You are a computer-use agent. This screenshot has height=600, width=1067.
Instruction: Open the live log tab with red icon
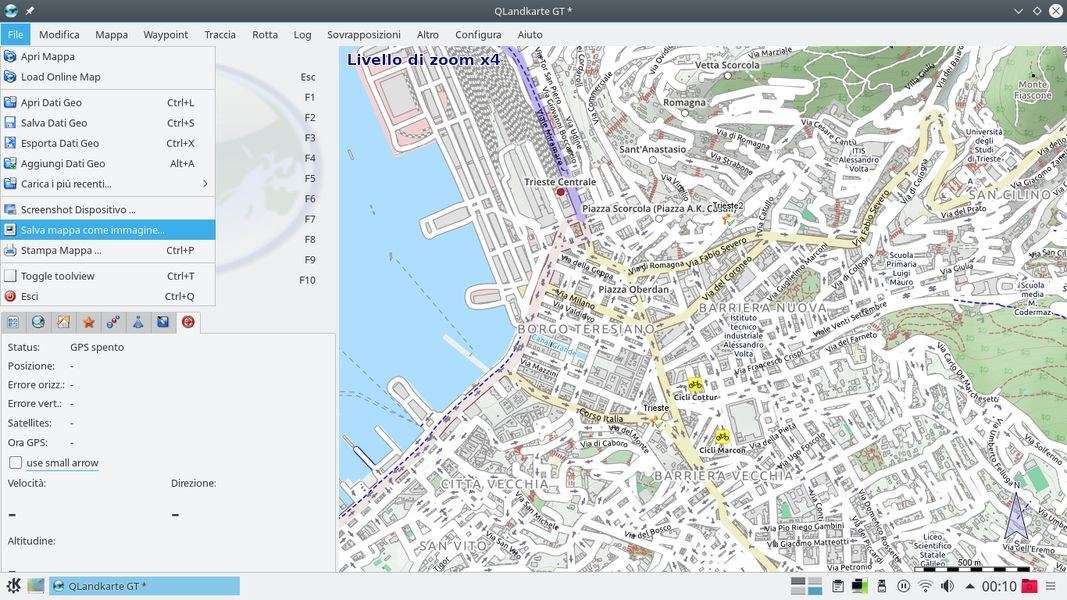click(188, 322)
